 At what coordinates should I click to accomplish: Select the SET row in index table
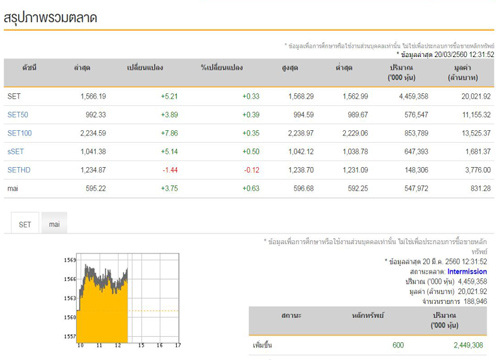coord(249,96)
